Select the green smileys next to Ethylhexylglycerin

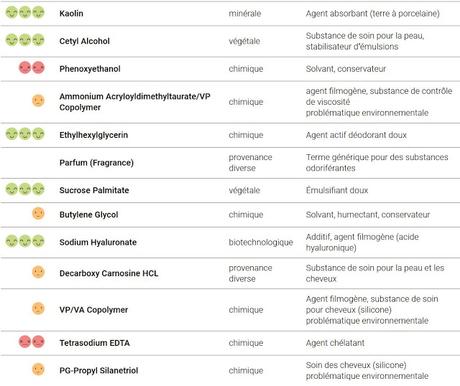[x=25, y=134]
